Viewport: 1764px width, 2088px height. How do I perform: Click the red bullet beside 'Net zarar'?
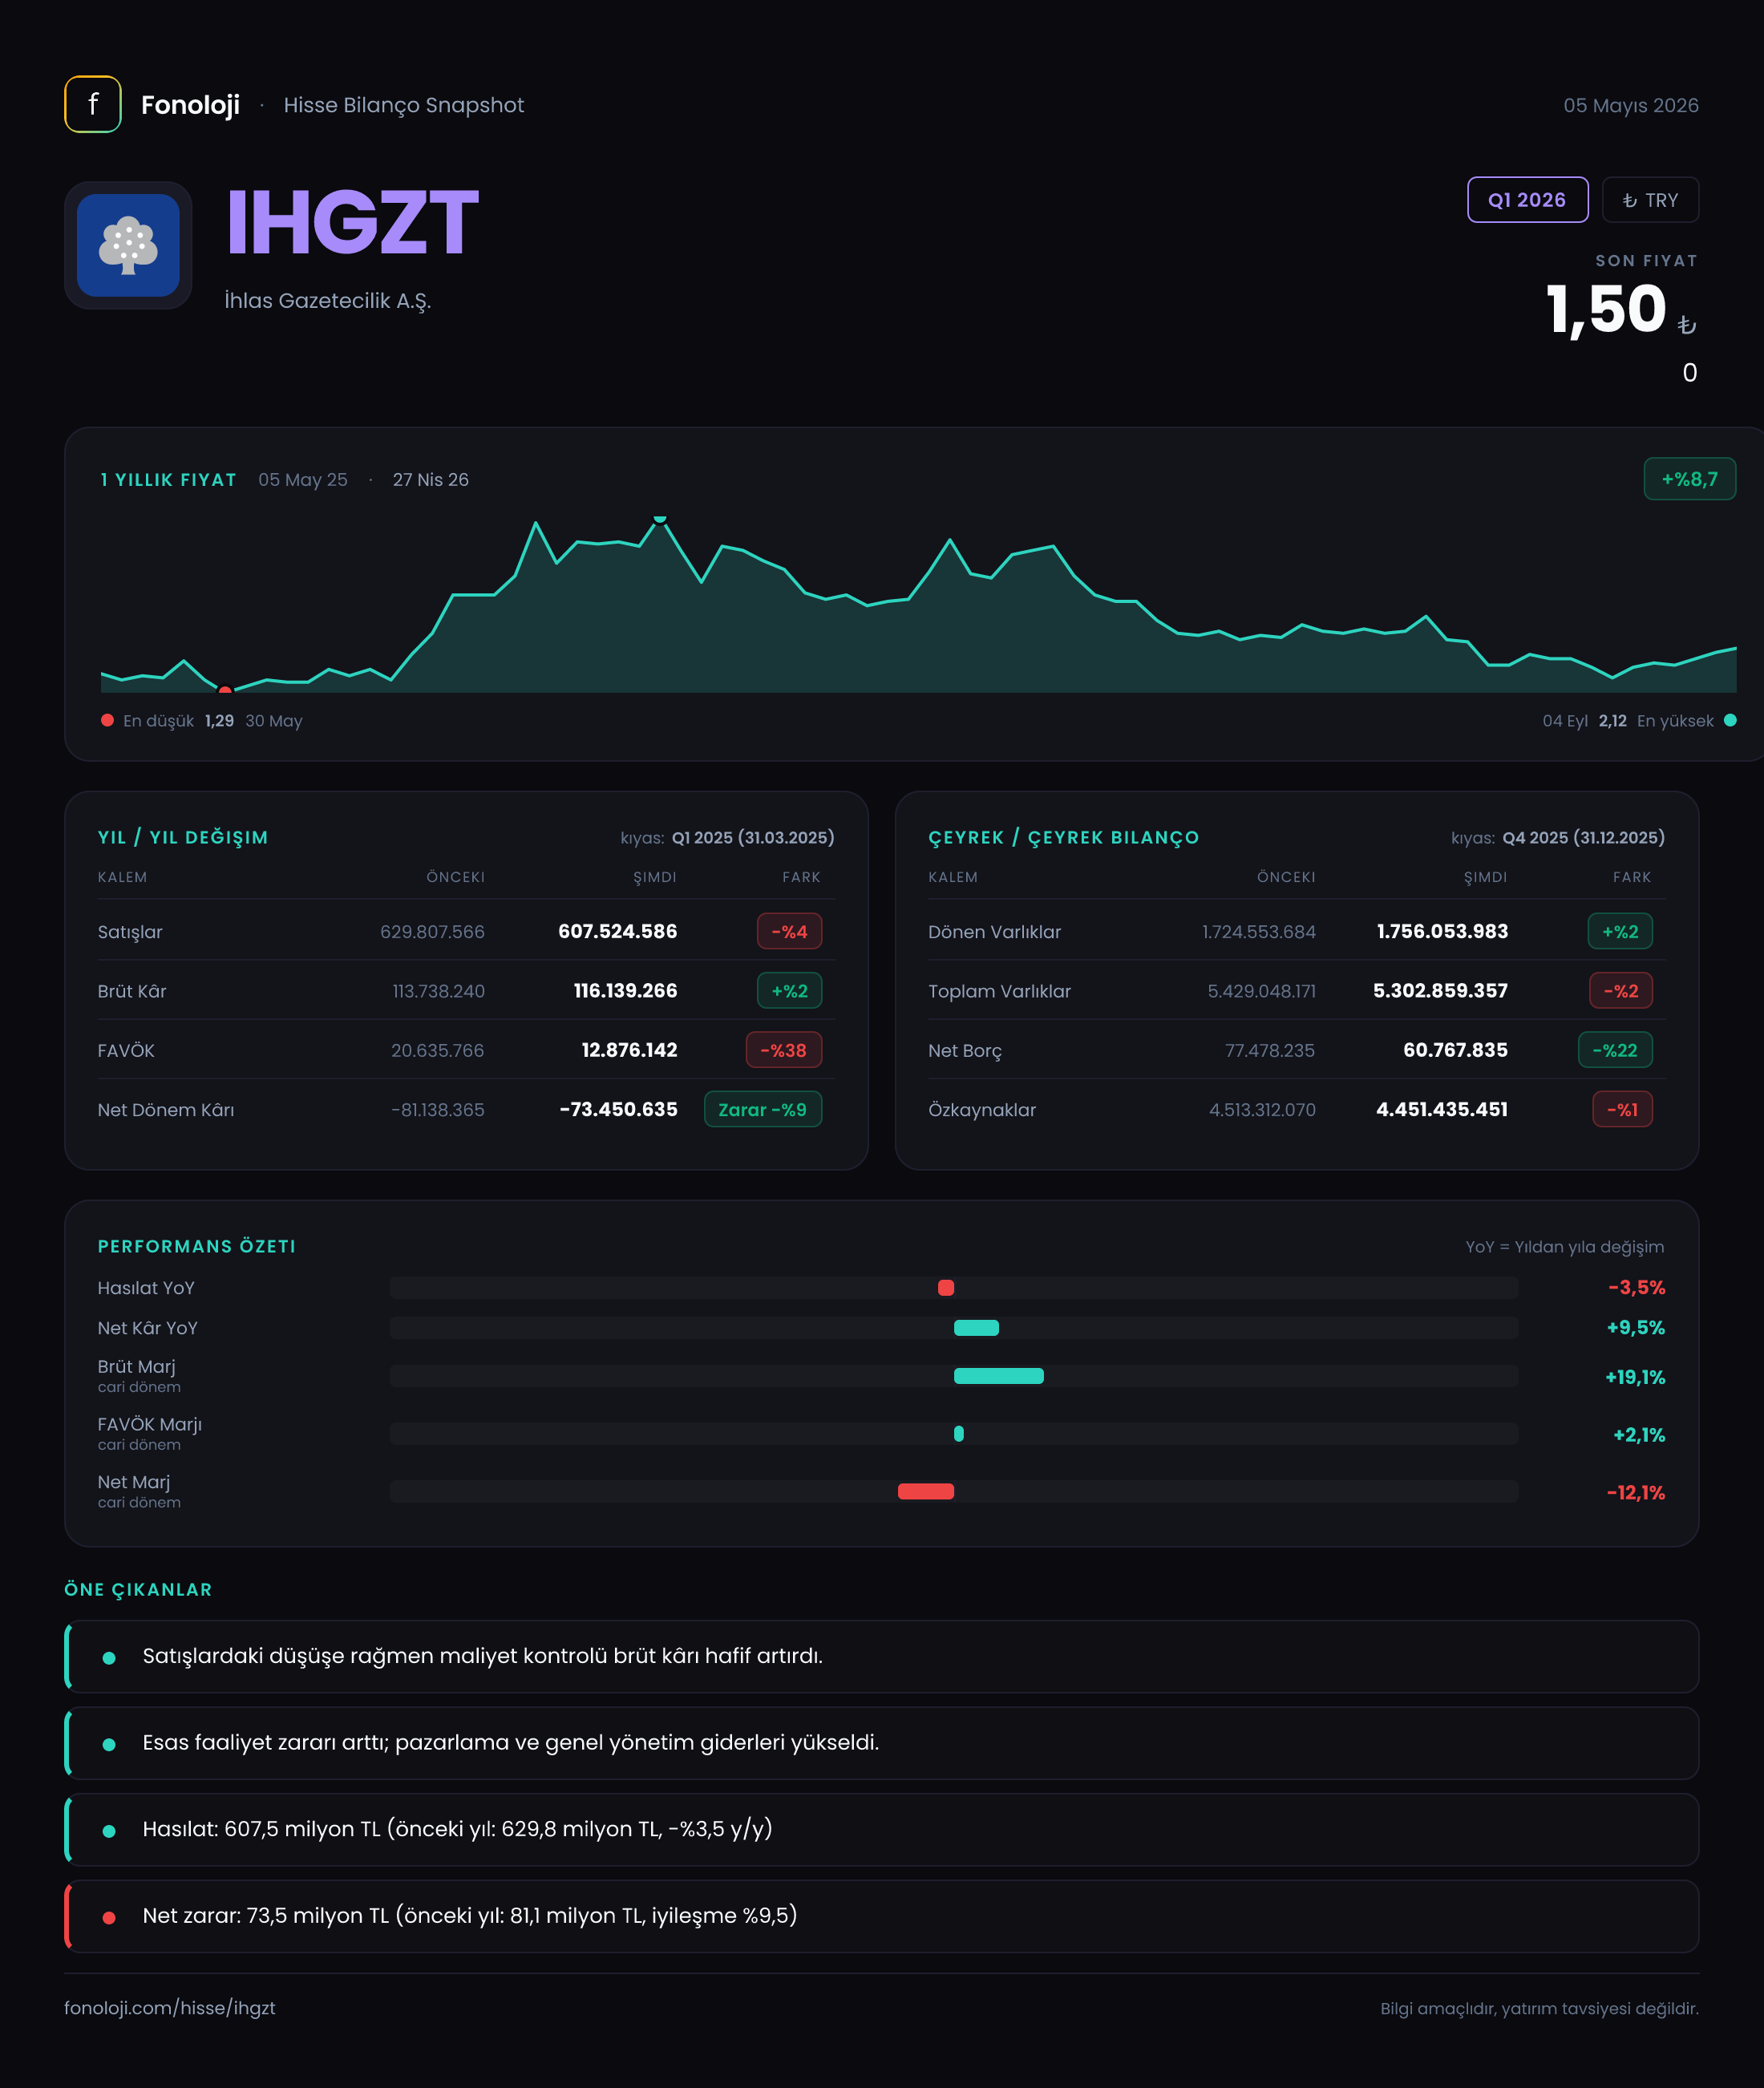pos(109,1917)
